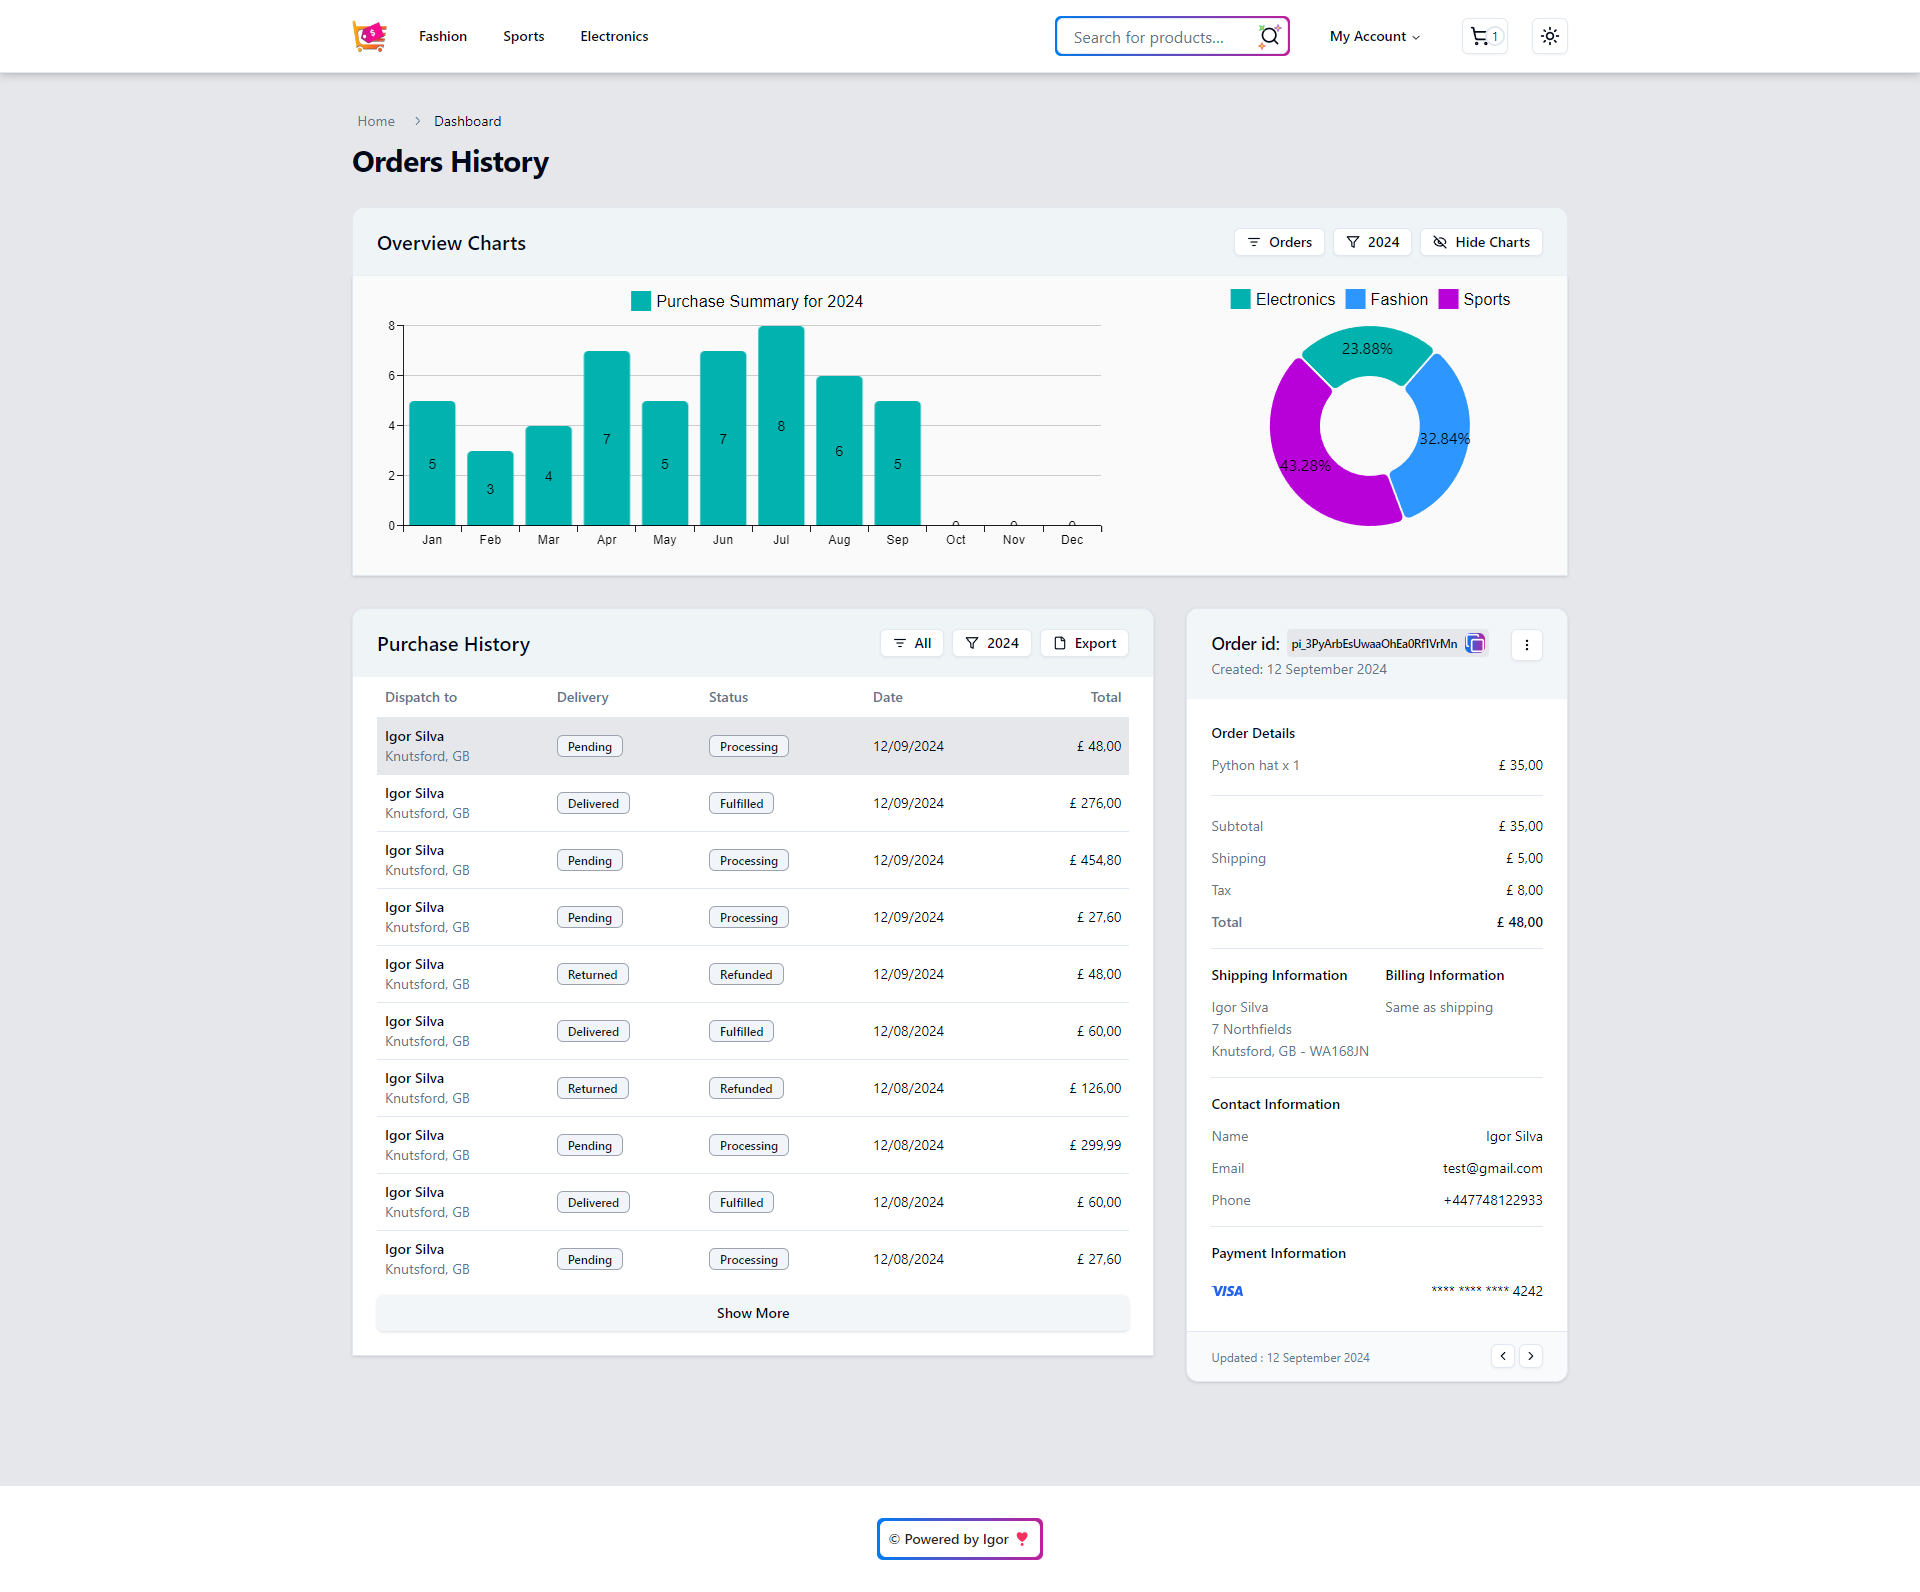Open the Fashion category menu
This screenshot has width=1920, height=1592.
443,36
